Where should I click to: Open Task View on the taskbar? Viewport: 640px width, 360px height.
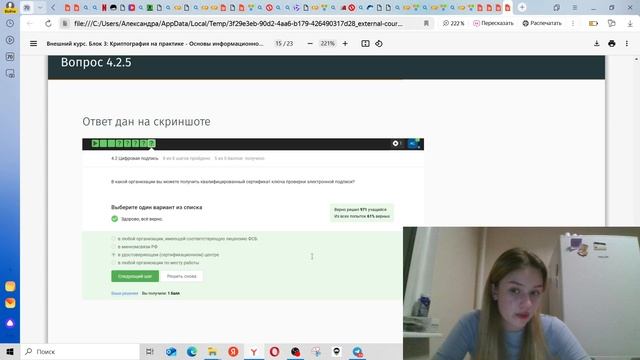coord(150,351)
